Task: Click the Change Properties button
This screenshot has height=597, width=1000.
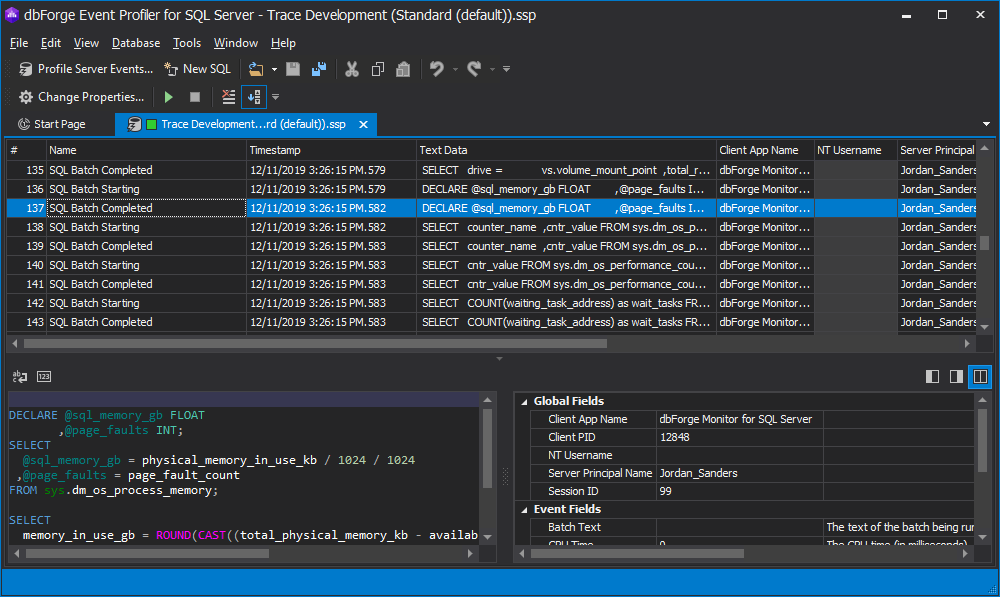Action: tap(81, 97)
